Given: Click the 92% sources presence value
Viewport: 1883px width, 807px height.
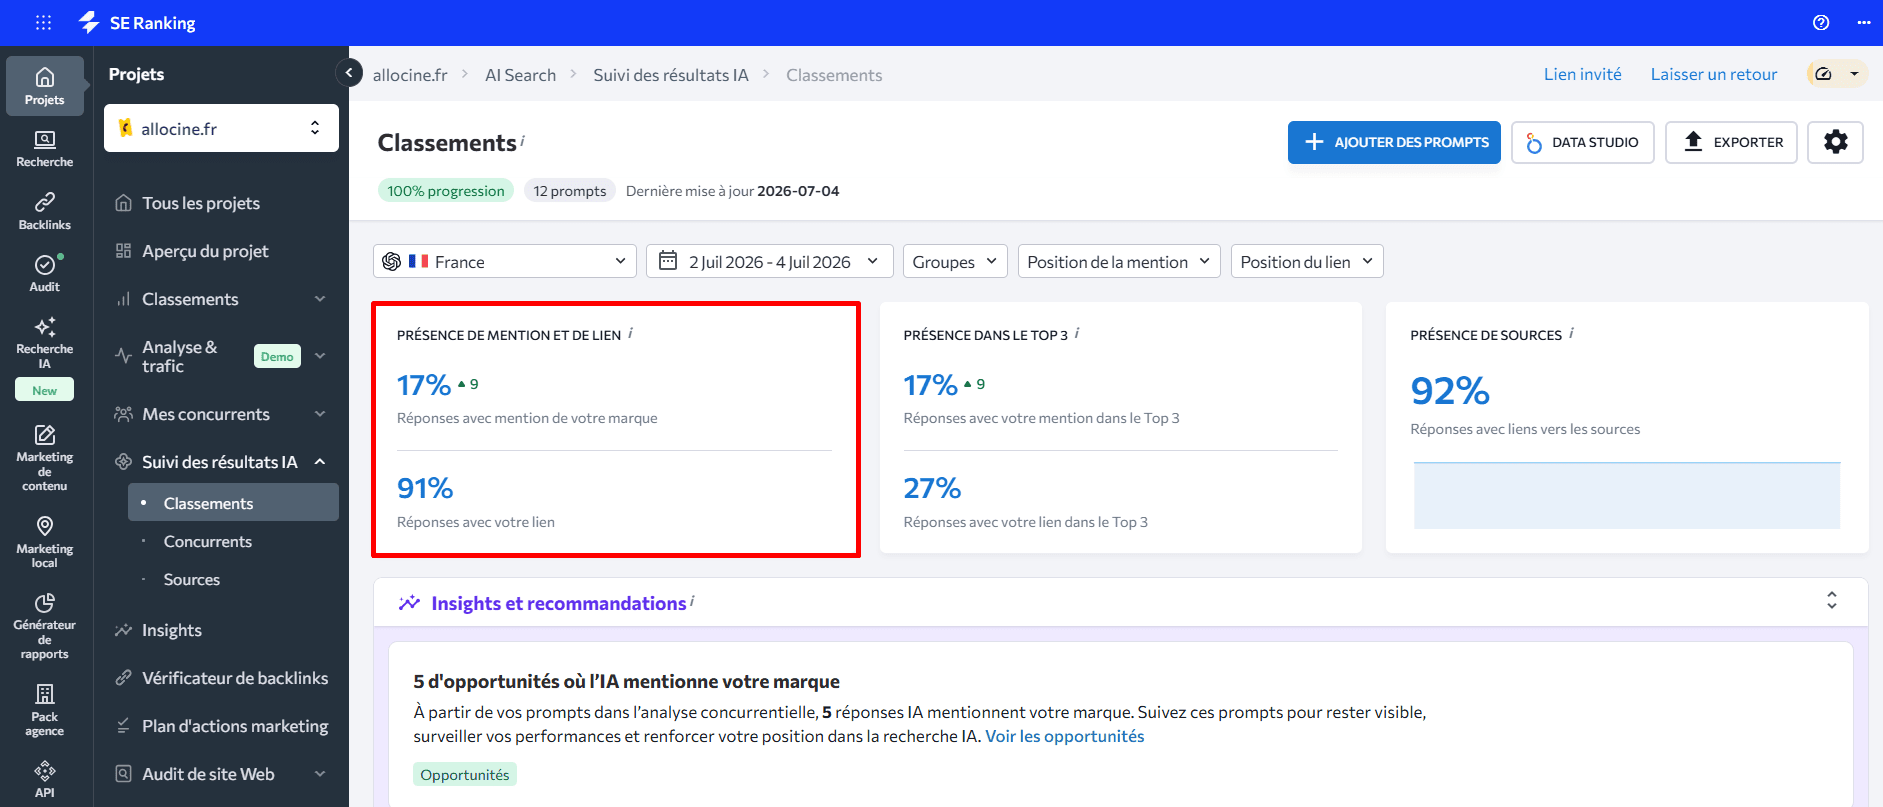Looking at the screenshot, I should pos(1450,391).
